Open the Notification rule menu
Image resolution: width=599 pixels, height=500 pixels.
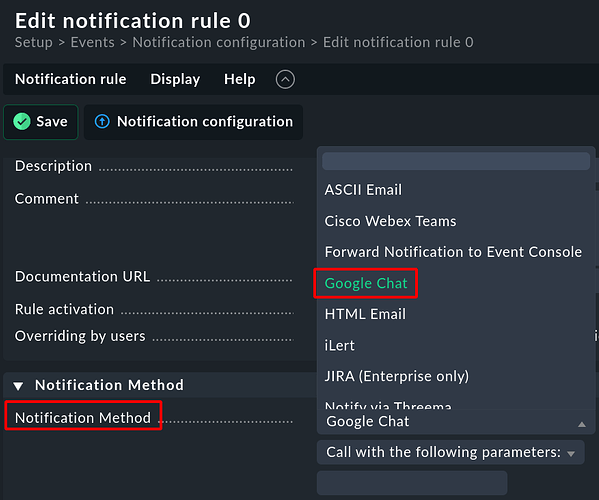coord(71,79)
